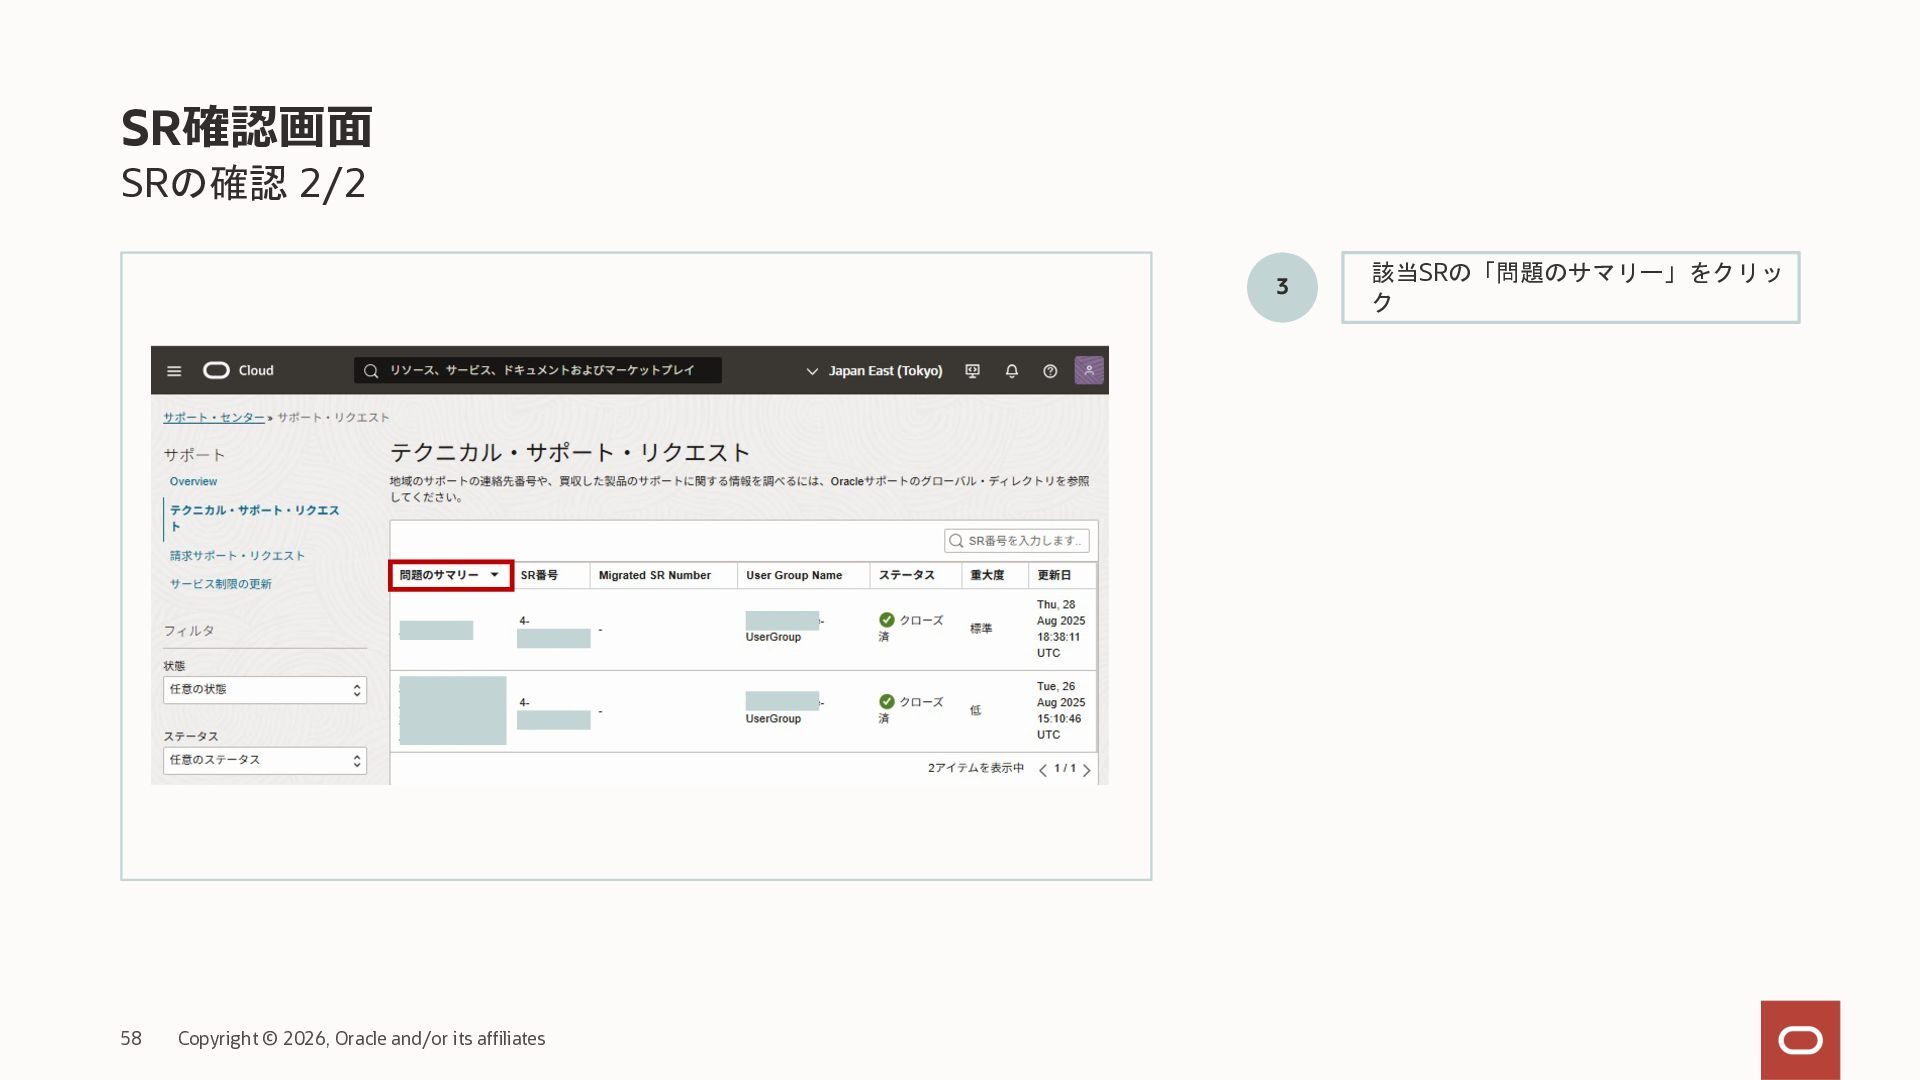
Task: Click first row's redacted problem summary
Action: 436,630
